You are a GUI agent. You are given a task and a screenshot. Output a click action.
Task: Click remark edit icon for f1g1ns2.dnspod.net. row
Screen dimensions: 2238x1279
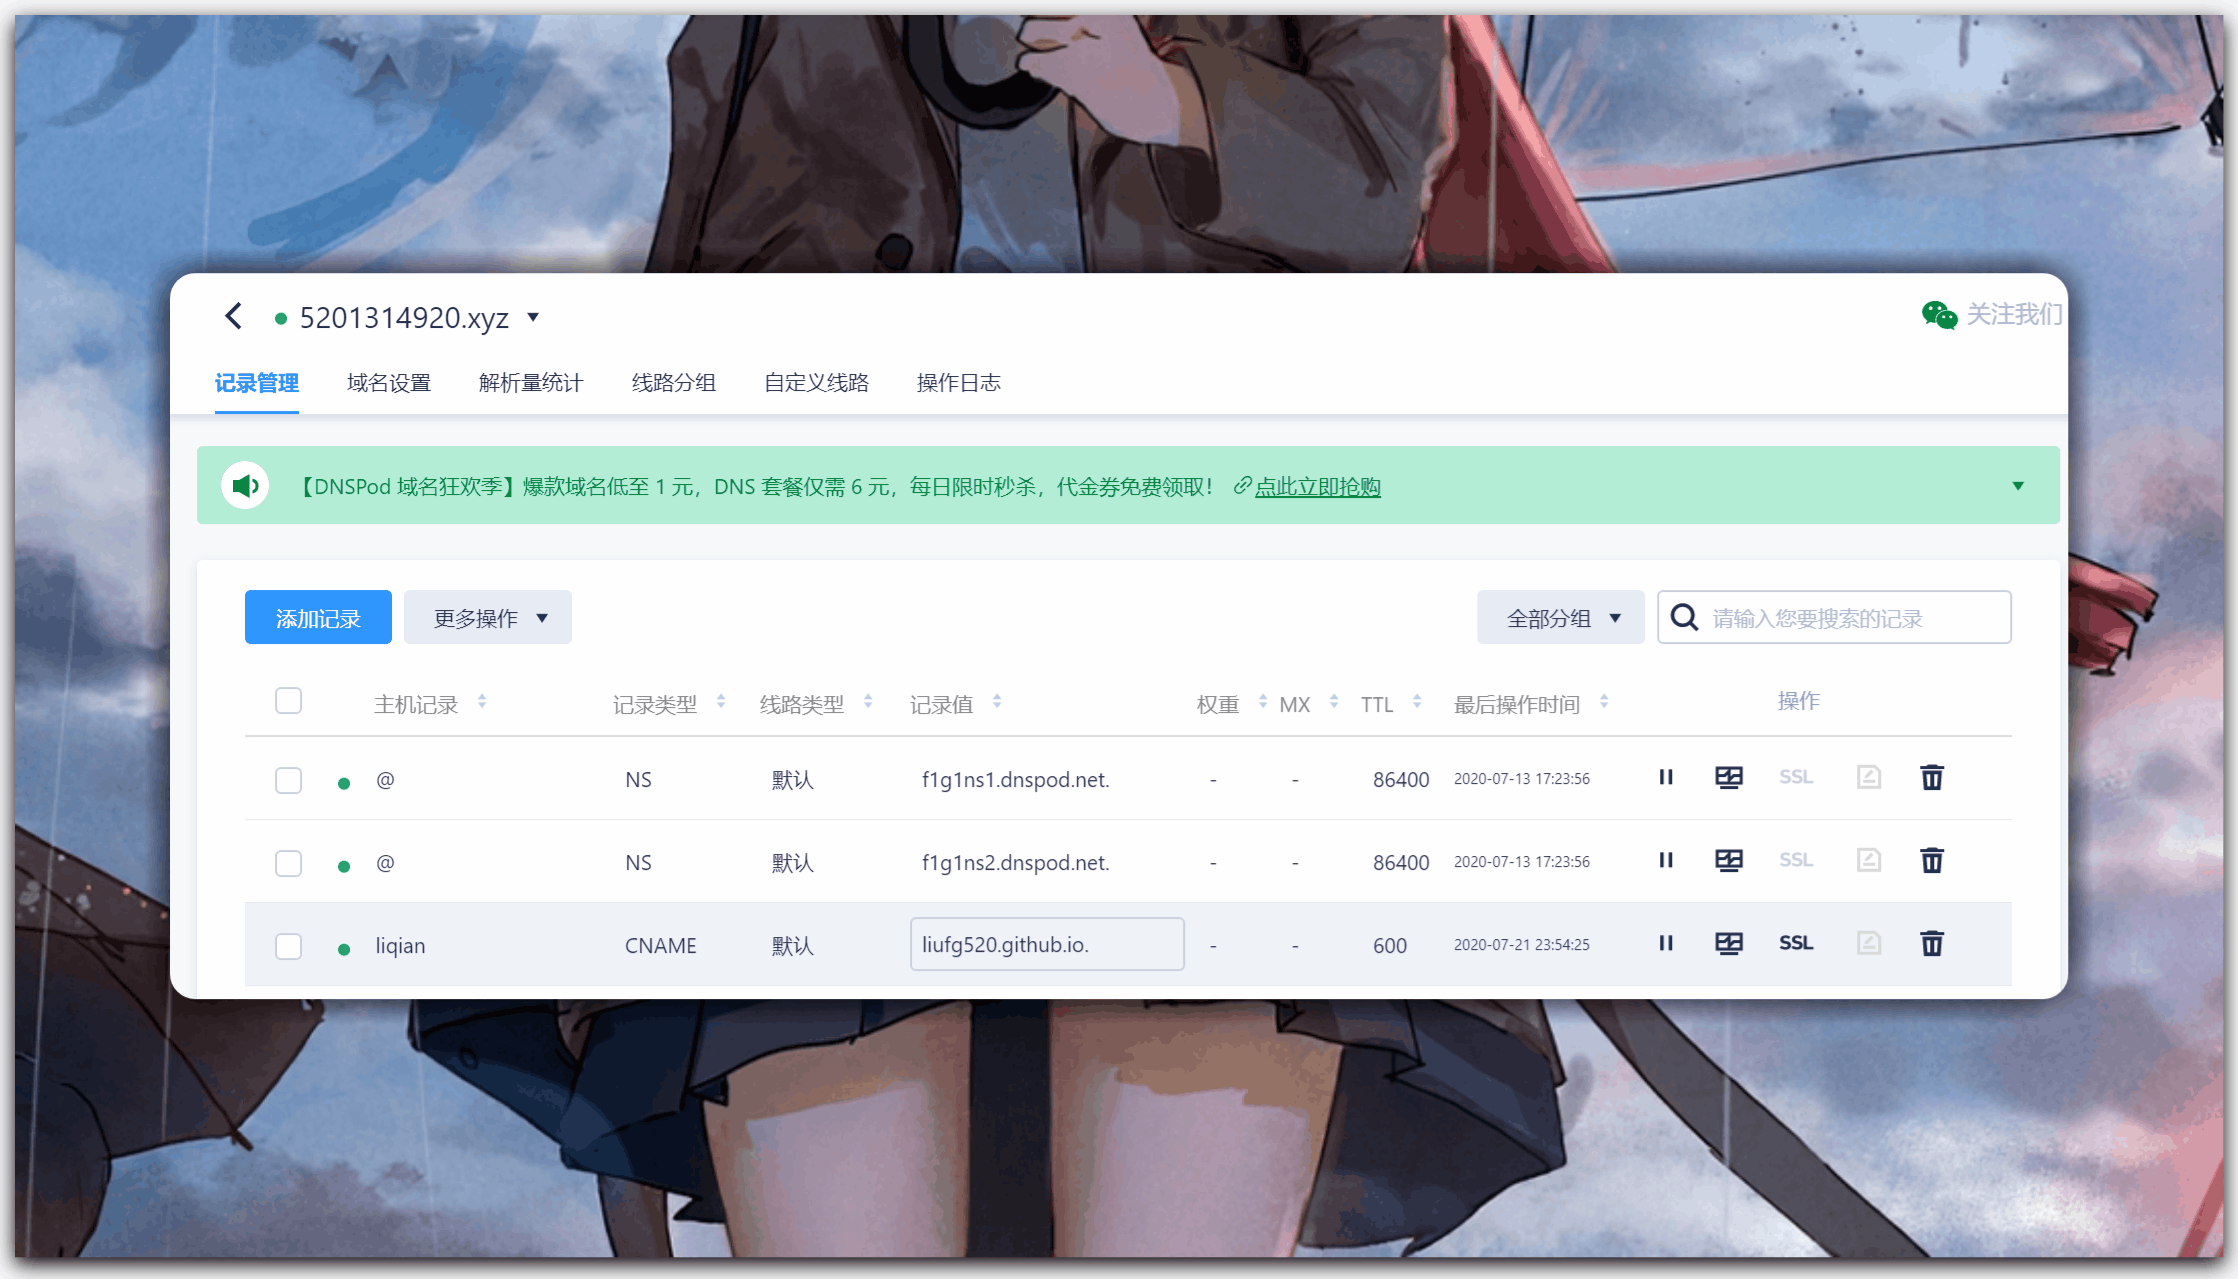1869,860
